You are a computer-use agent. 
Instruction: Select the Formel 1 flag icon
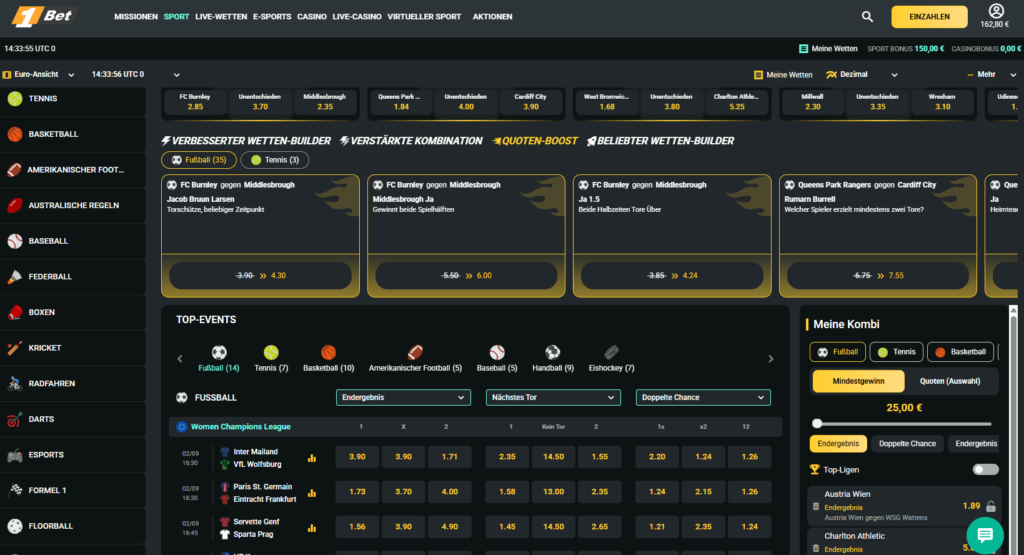15,490
